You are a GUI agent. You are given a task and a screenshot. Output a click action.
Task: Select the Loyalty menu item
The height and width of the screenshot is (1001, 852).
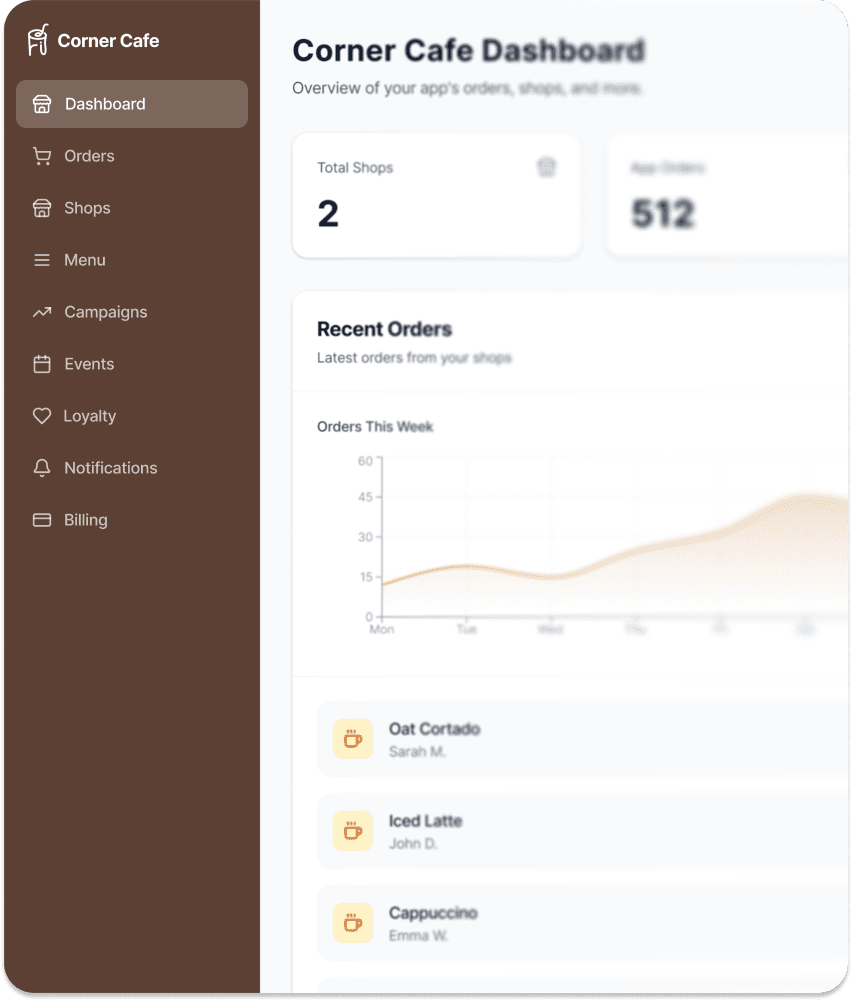click(x=90, y=416)
